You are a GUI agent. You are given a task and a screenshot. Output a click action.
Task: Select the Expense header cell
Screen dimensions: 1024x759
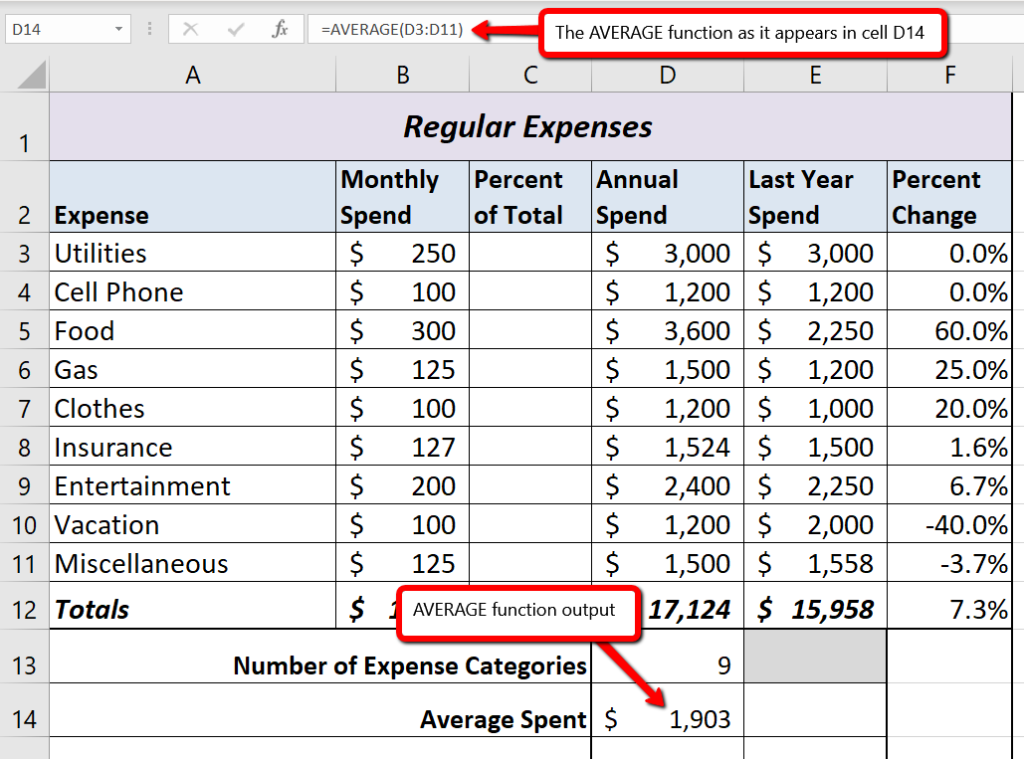[x=193, y=197]
